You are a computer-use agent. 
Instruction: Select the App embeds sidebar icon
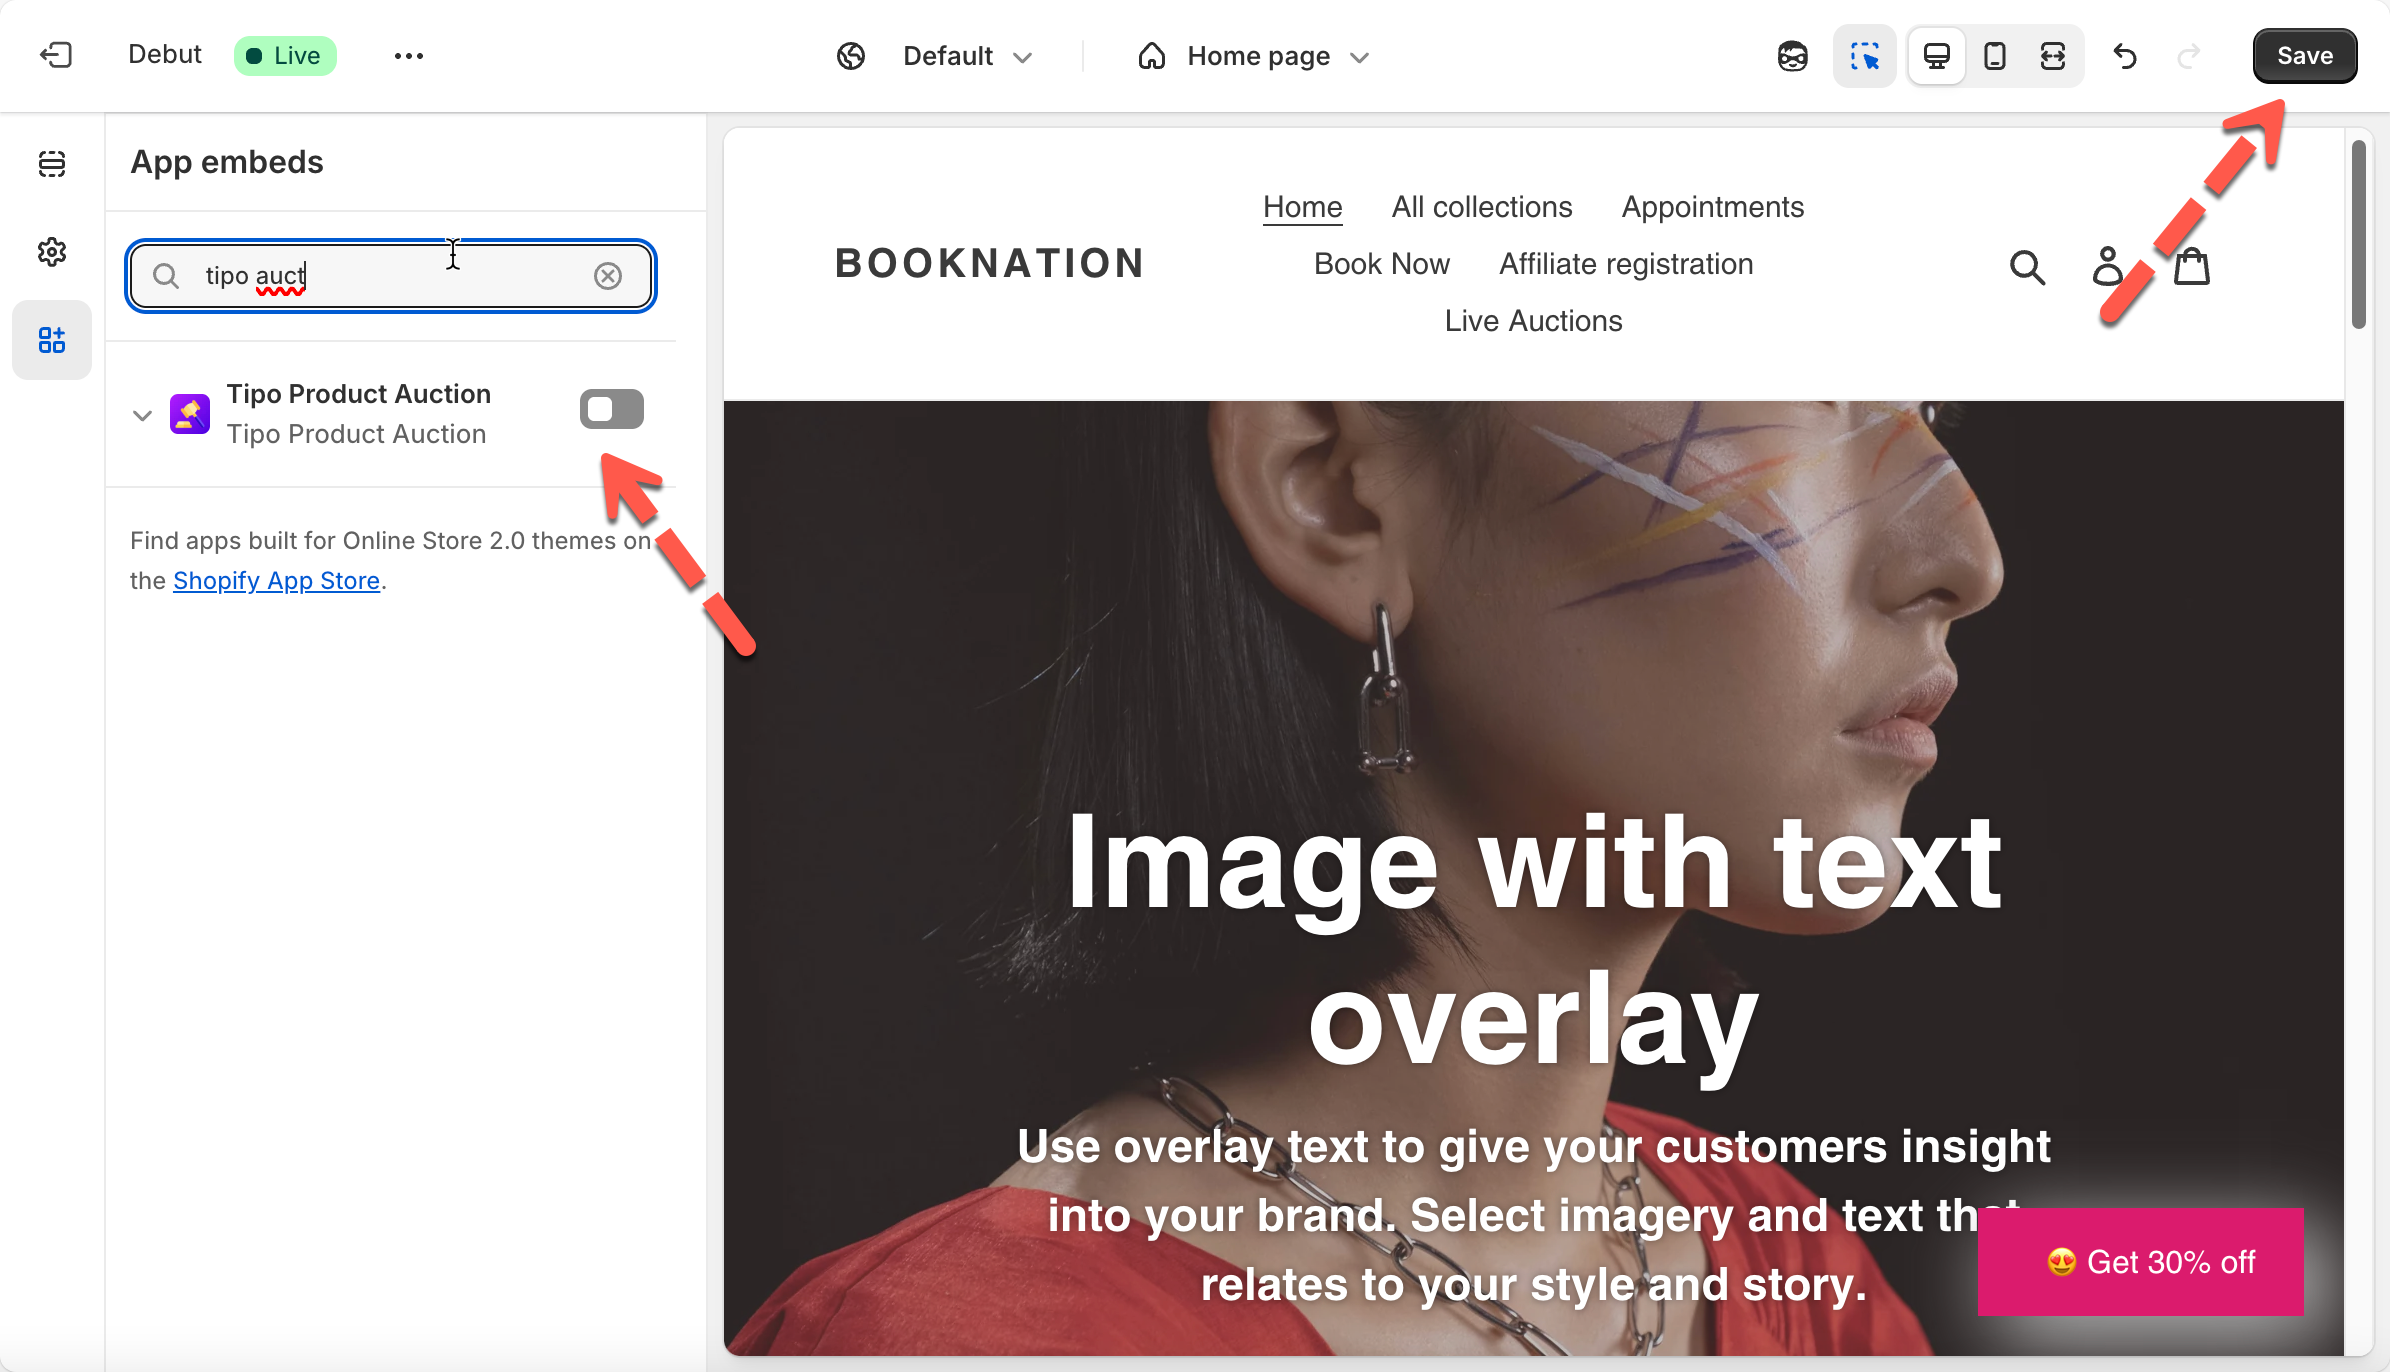pos(52,340)
